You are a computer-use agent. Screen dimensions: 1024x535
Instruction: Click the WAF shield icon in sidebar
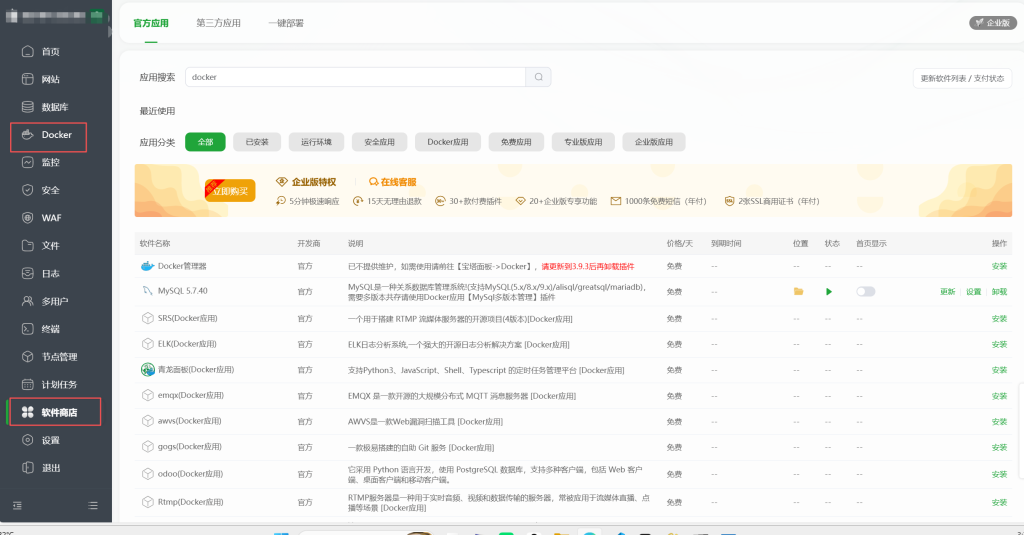pyautogui.click(x=28, y=217)
